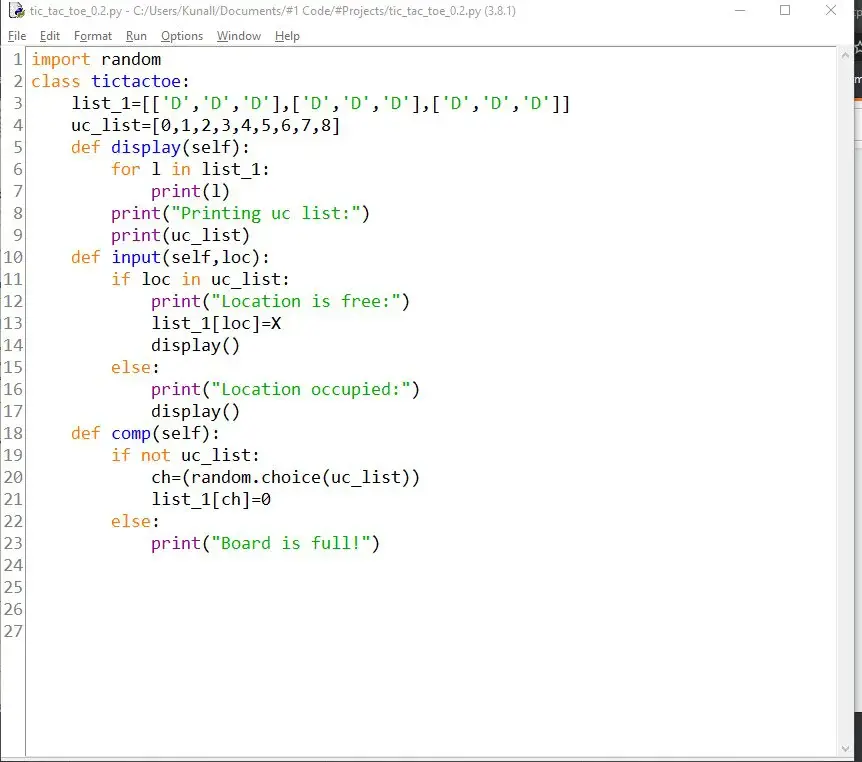Click on 'import random' line
Image resolution: width=862 pixels, height=762 pixels.
click(x=96, y=59)
